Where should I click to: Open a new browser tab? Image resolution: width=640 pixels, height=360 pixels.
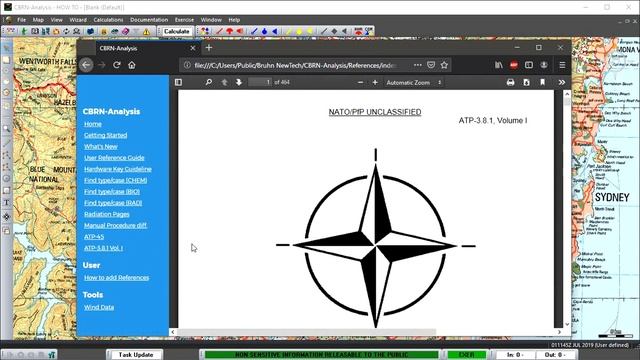[209, 48]
